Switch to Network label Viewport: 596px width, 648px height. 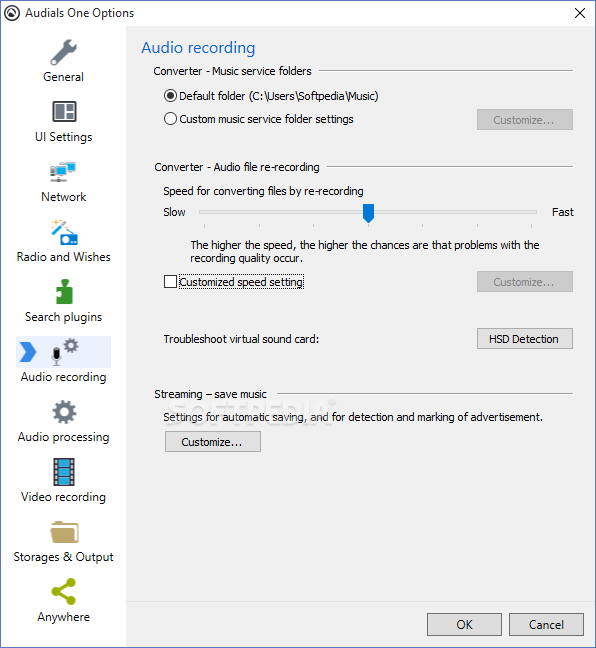(63, 197)
